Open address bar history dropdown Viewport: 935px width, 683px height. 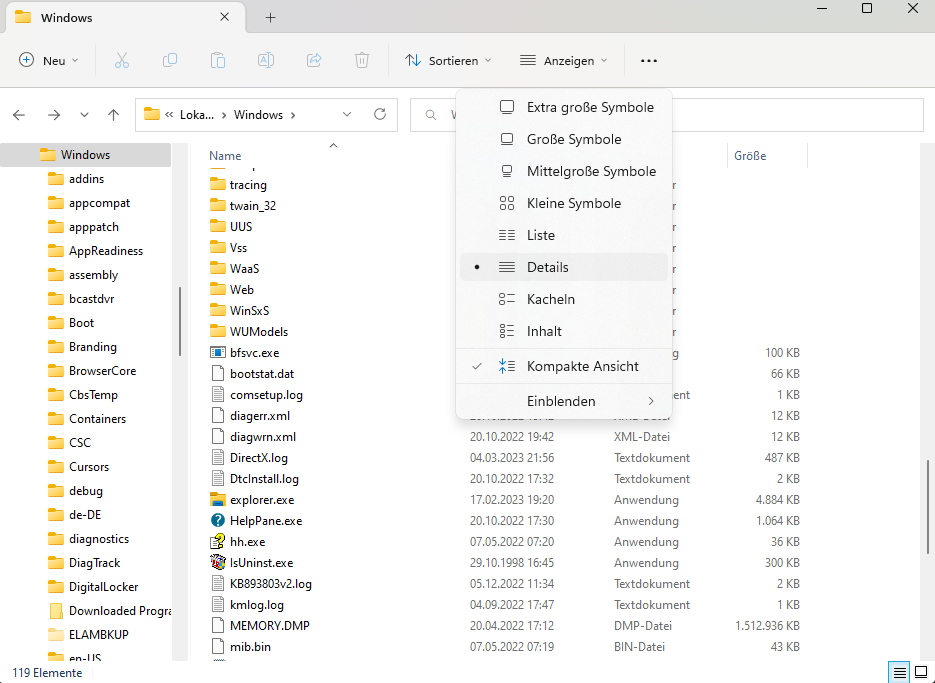click(x=347, y=114)
